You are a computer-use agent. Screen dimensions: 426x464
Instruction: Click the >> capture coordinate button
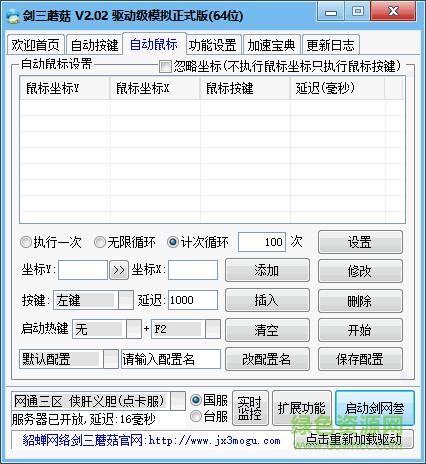click(119, 270)
